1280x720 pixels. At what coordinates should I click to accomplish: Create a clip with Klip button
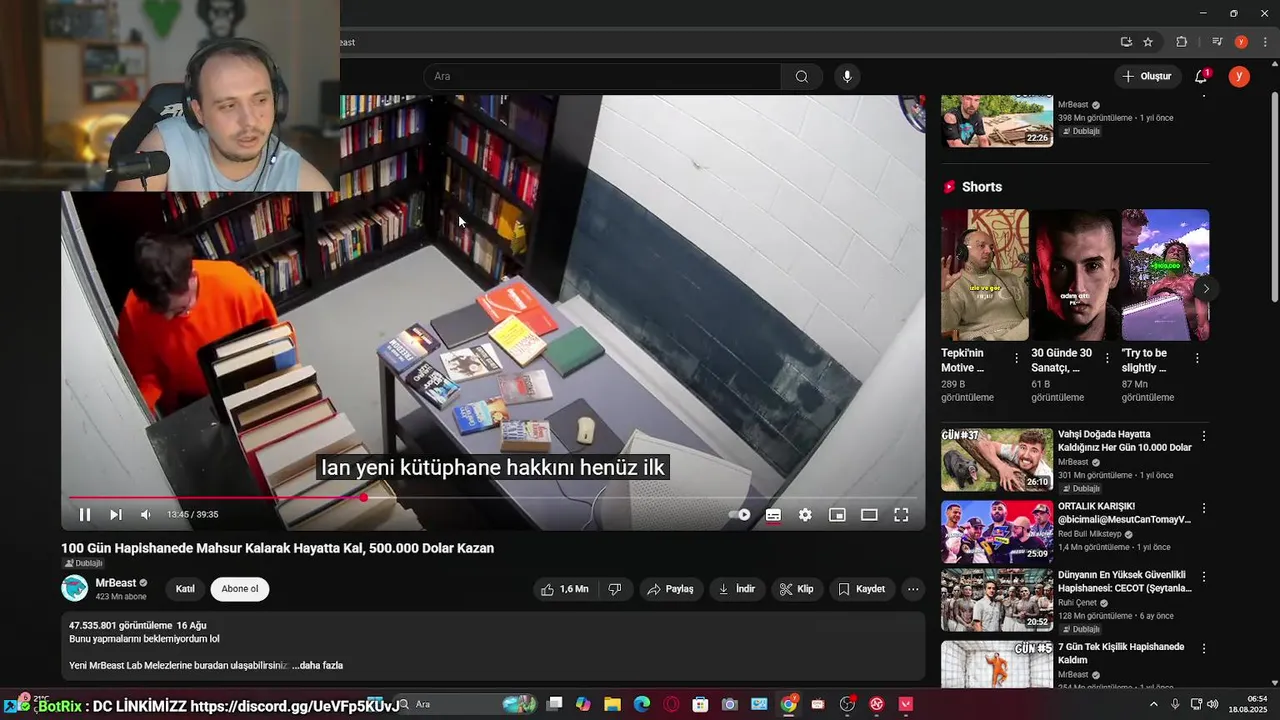click(x=796, y=589)
